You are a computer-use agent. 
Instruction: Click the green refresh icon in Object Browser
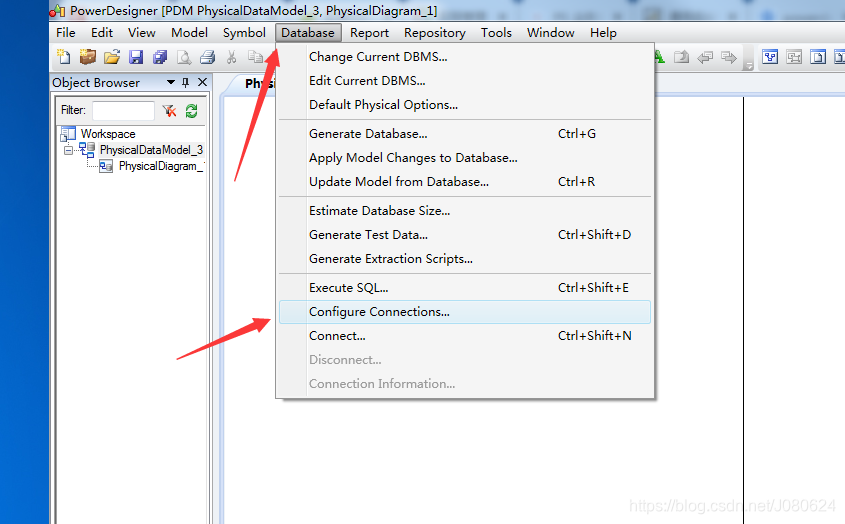click(x=191, y=111)
